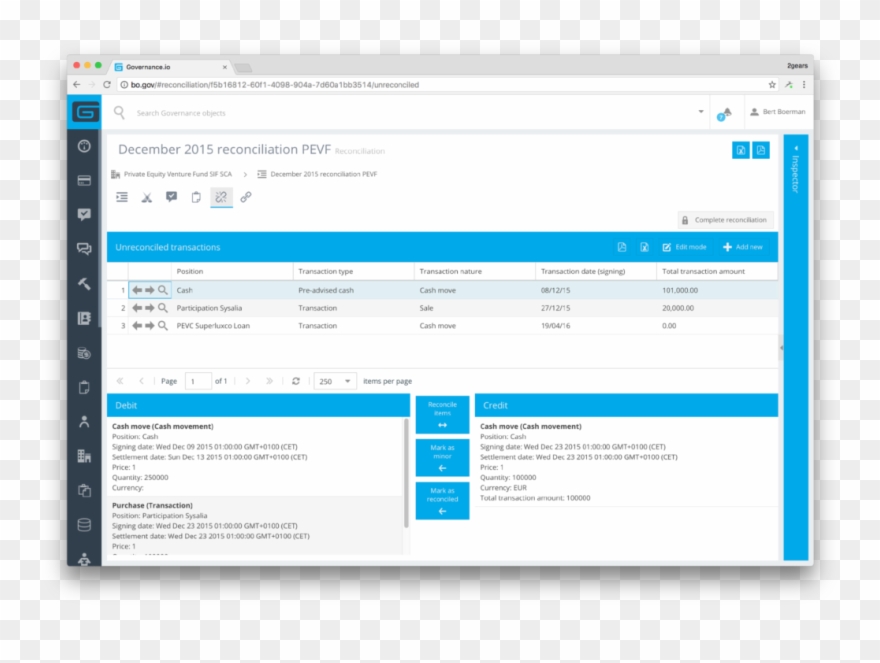Click the hammer tools icon in sidebar
Viewport: 880px width, 663px height.
(84, 284)
